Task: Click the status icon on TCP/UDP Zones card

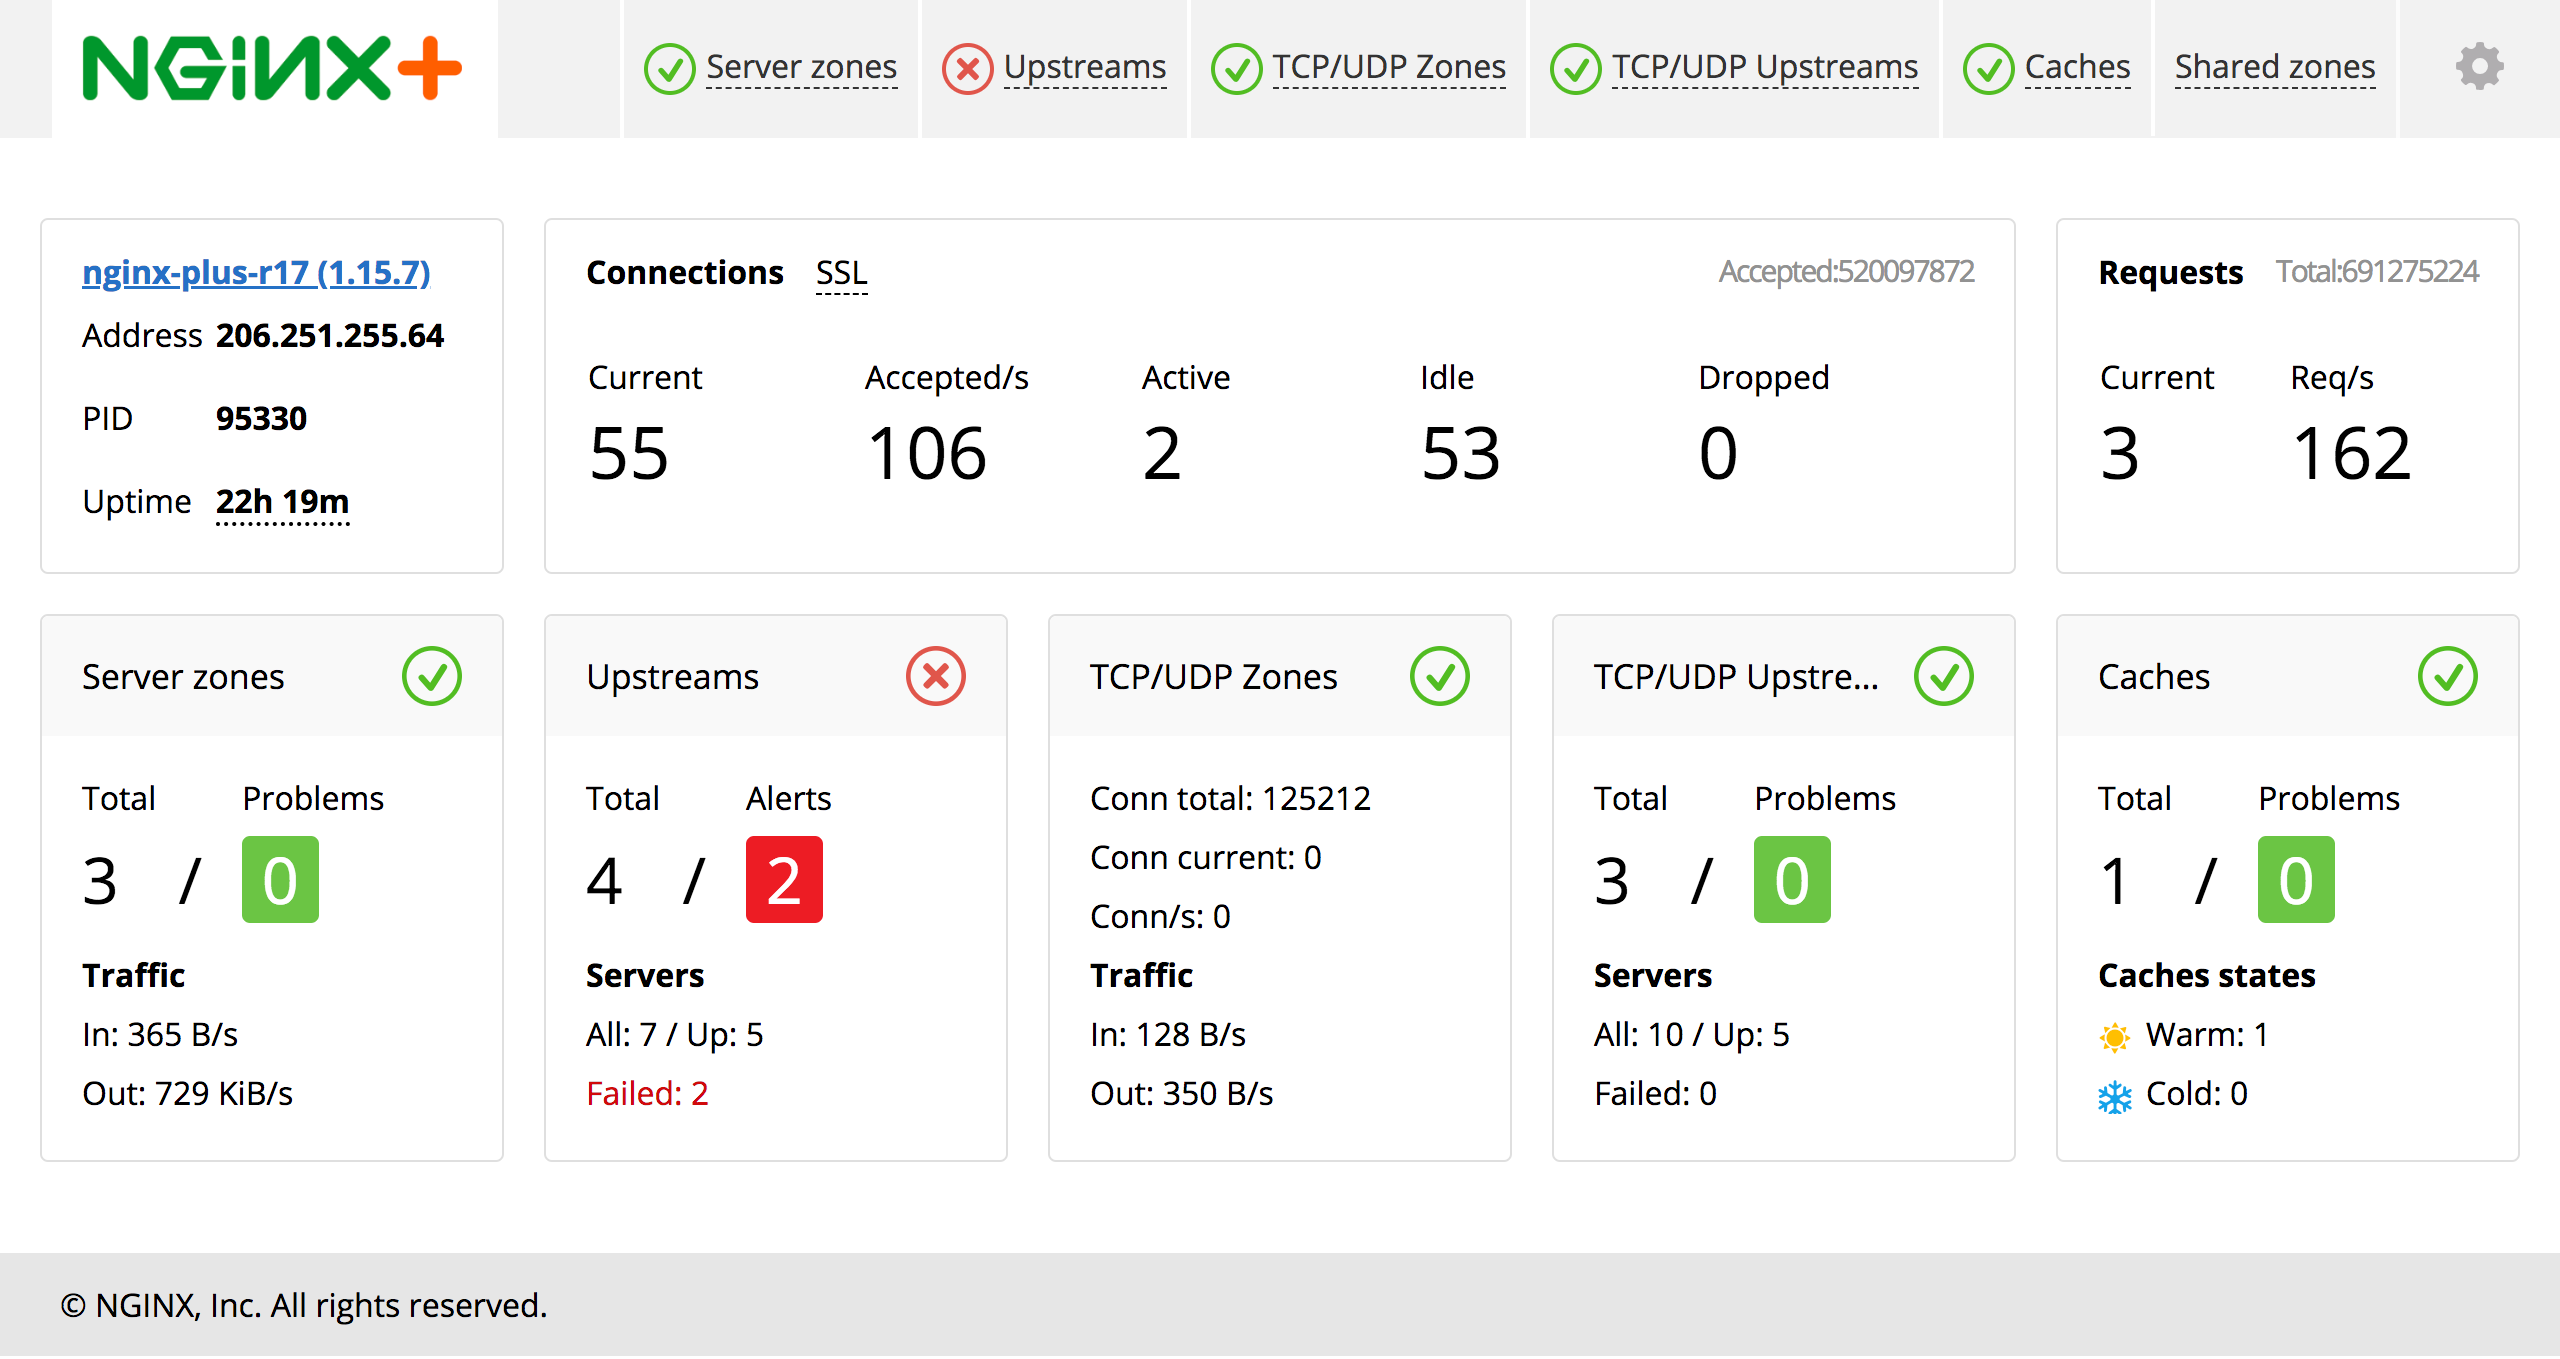Action: [x=1440, y=676]
